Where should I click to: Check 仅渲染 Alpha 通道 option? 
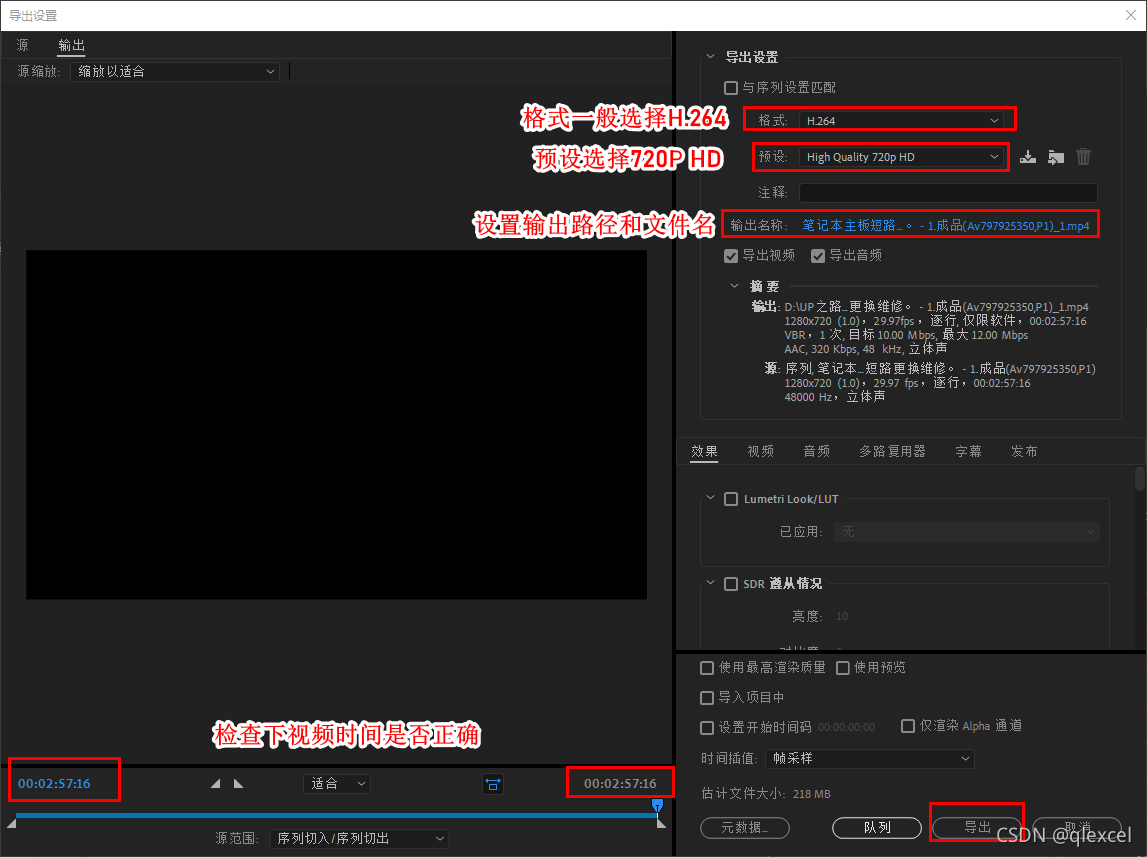[908, 725]
